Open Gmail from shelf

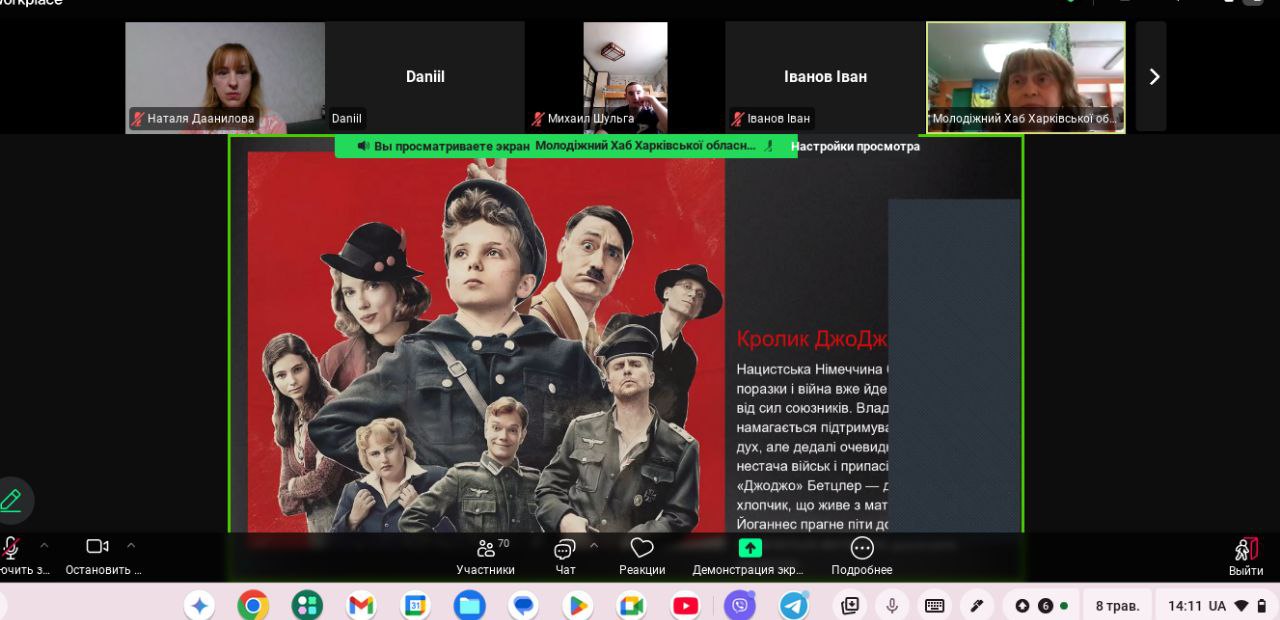tap(361, 605)
